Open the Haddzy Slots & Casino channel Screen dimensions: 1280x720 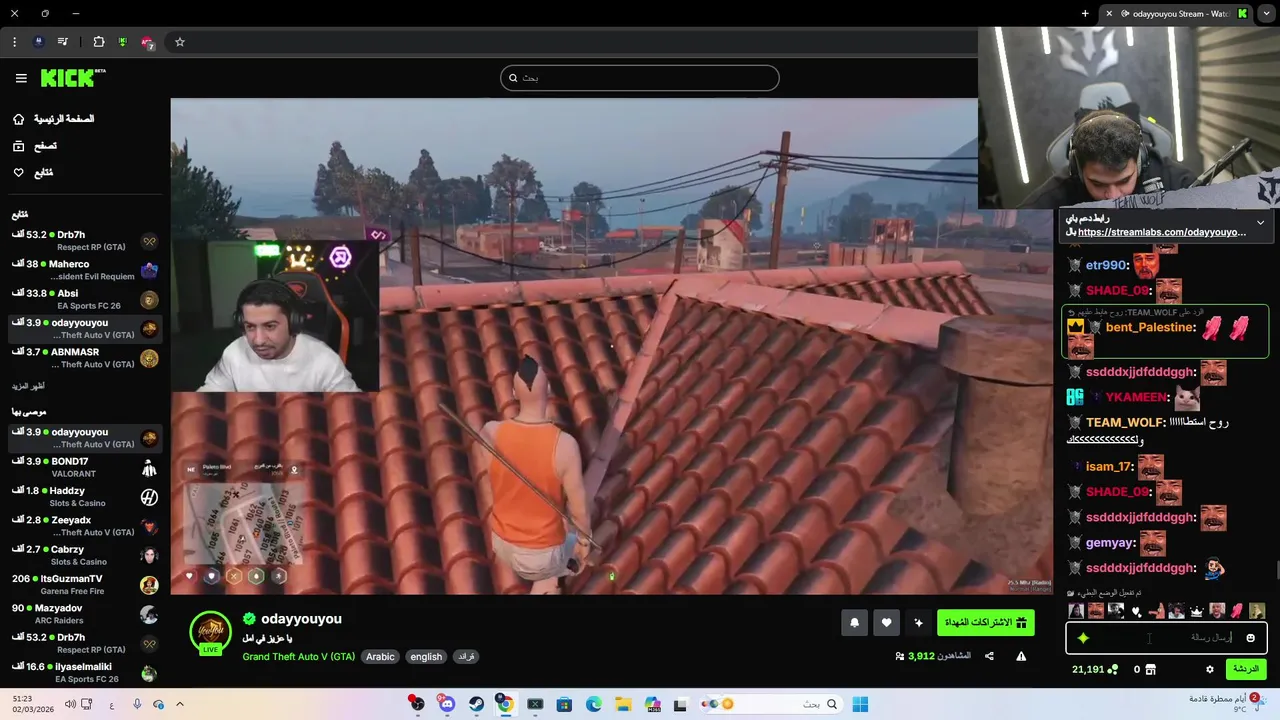click(84, 497)
